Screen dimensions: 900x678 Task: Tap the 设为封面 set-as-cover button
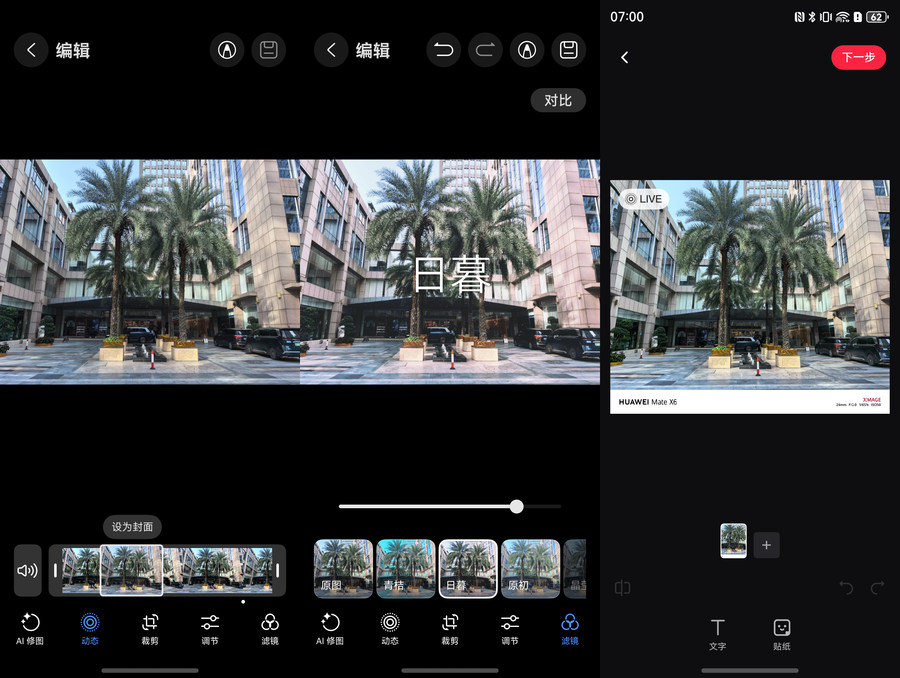tap(133, 527)
